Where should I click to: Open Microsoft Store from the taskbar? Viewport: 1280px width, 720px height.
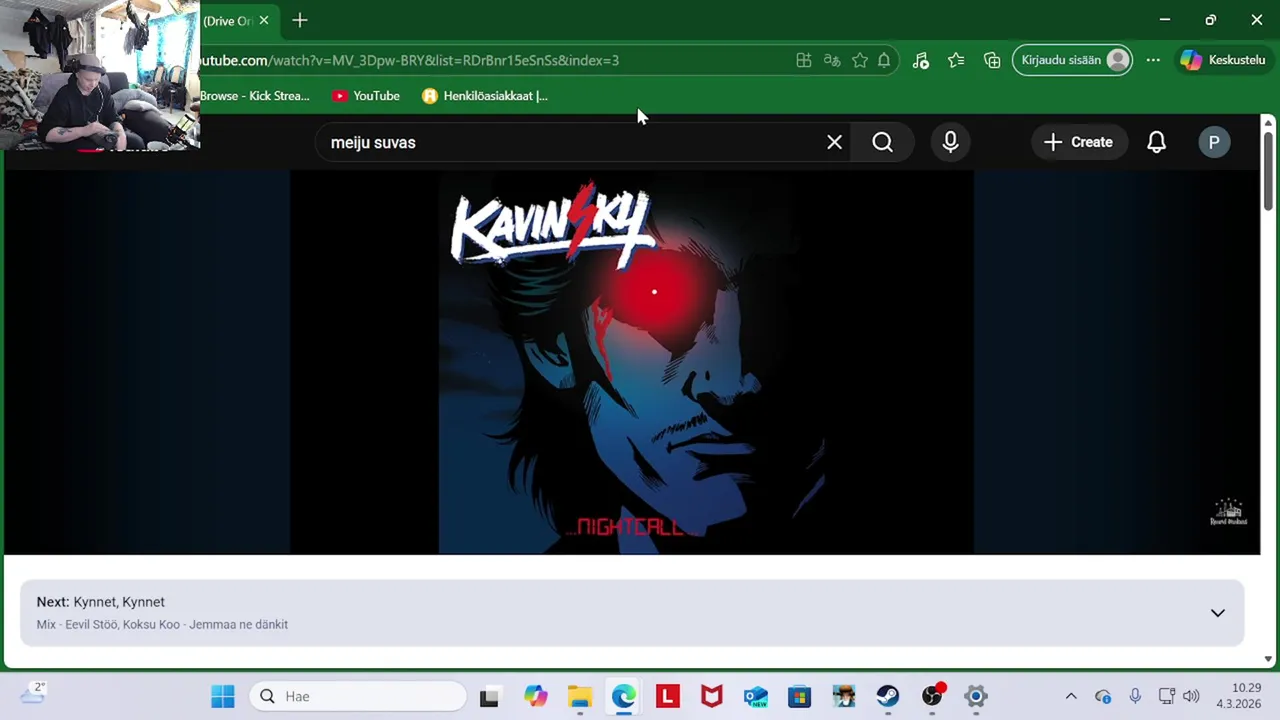[800, 696]
